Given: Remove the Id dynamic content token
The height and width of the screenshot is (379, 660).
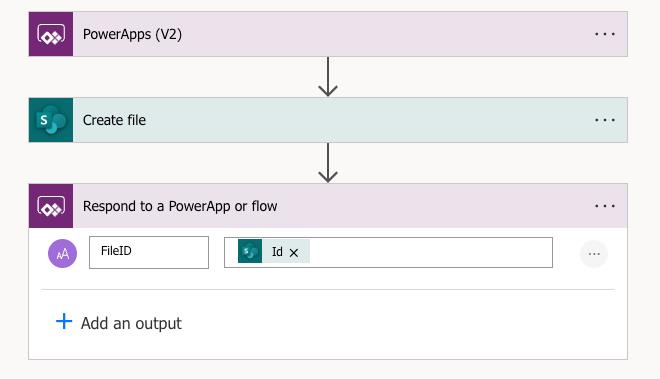Looking at the screenshot, I should [x=294, y=253].
